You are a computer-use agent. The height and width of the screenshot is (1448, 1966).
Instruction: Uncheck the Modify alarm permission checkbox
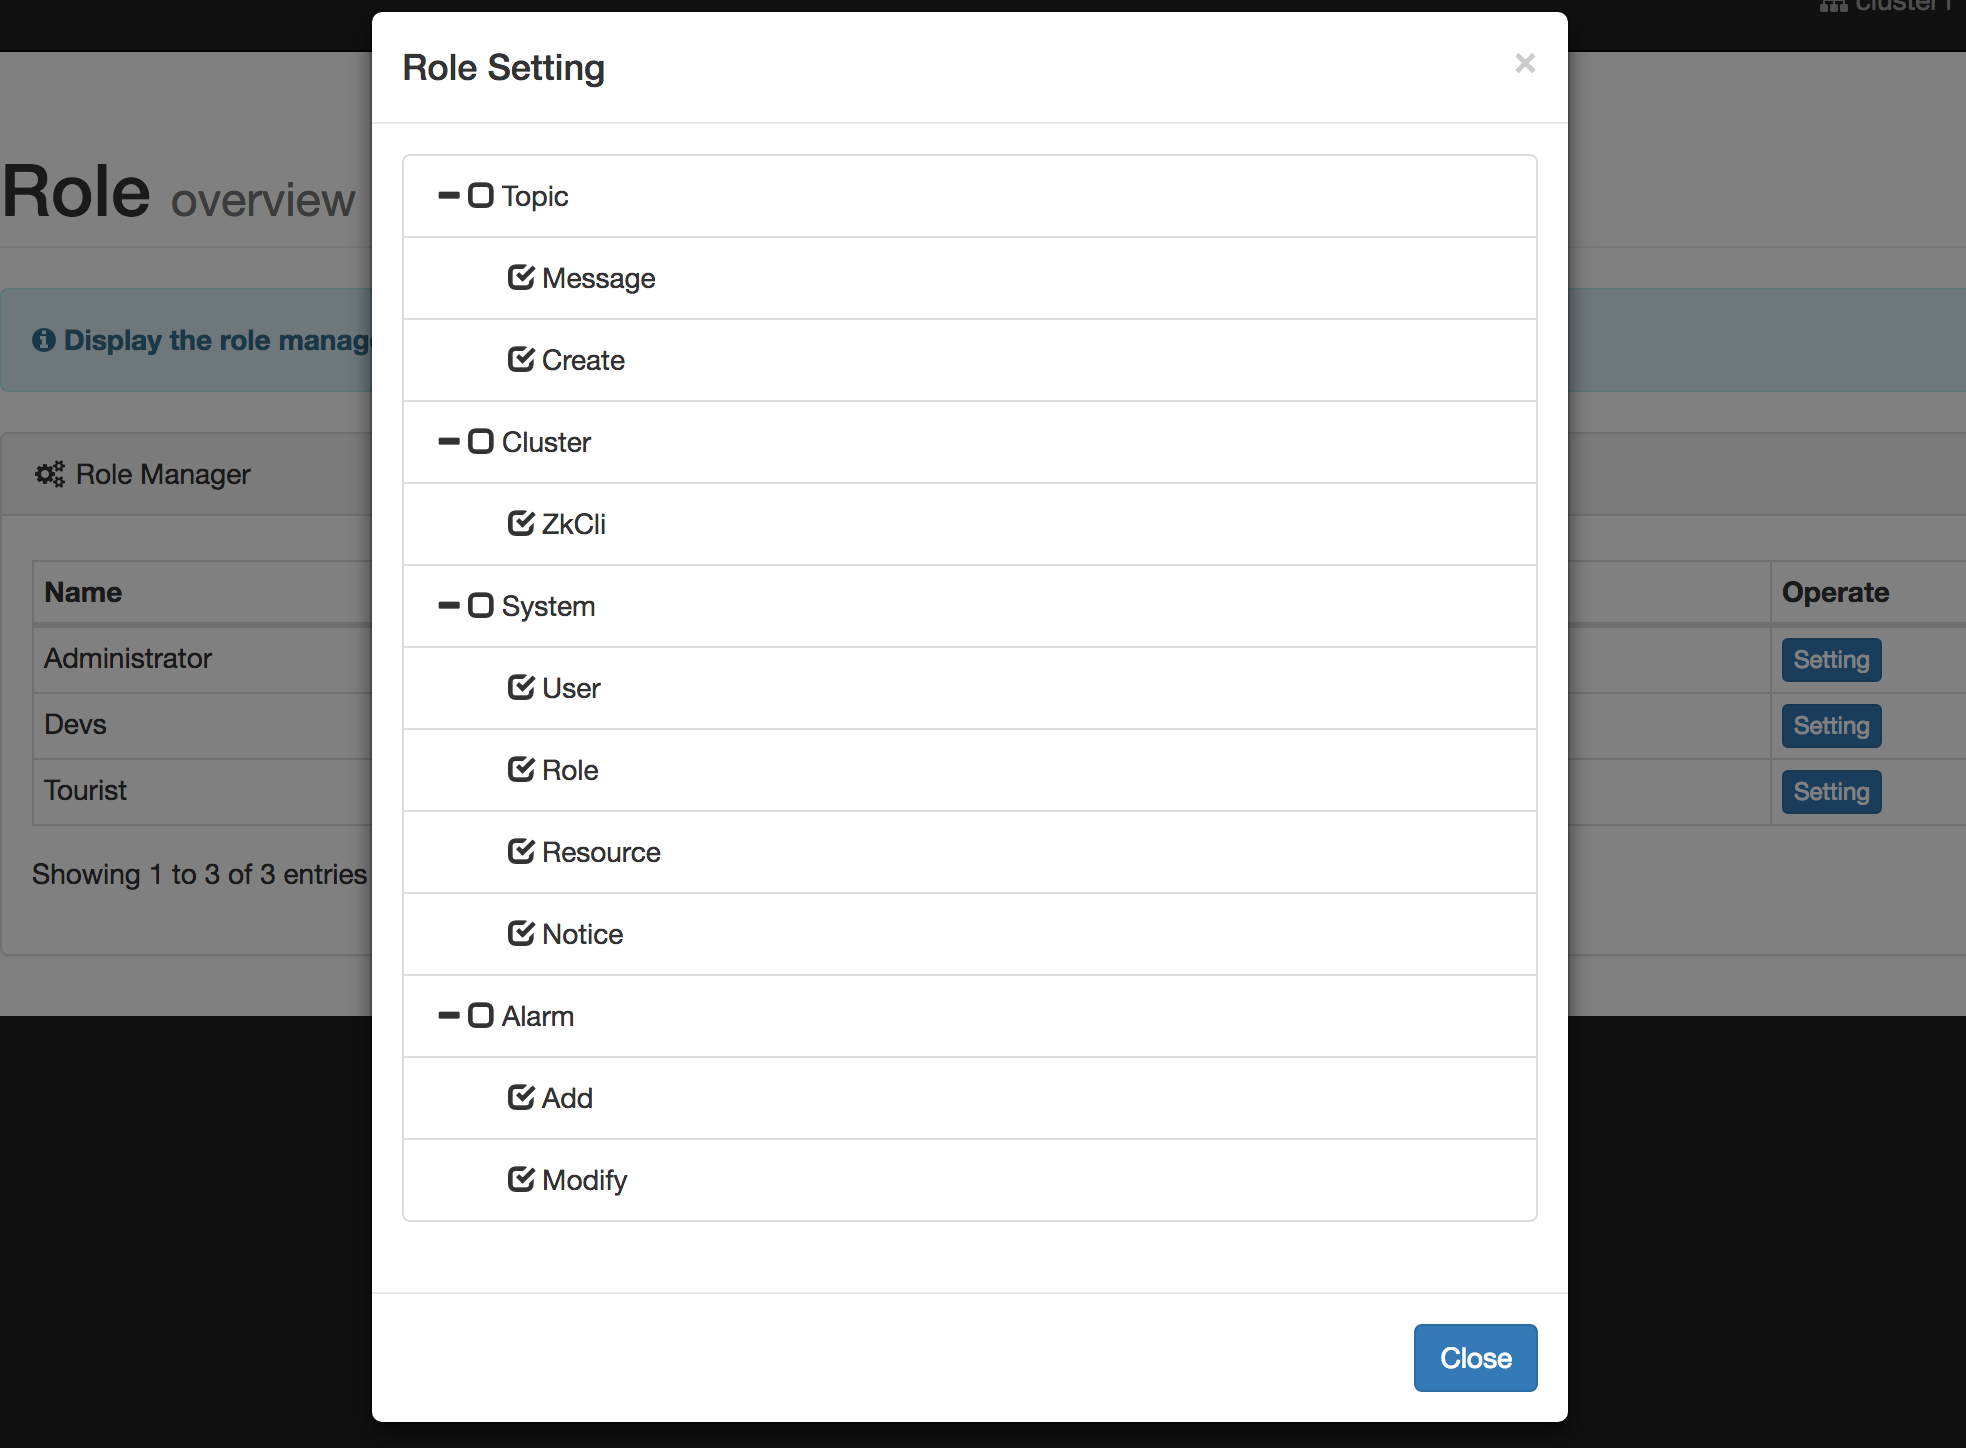pyautogui.click(x=521, y=1179)
